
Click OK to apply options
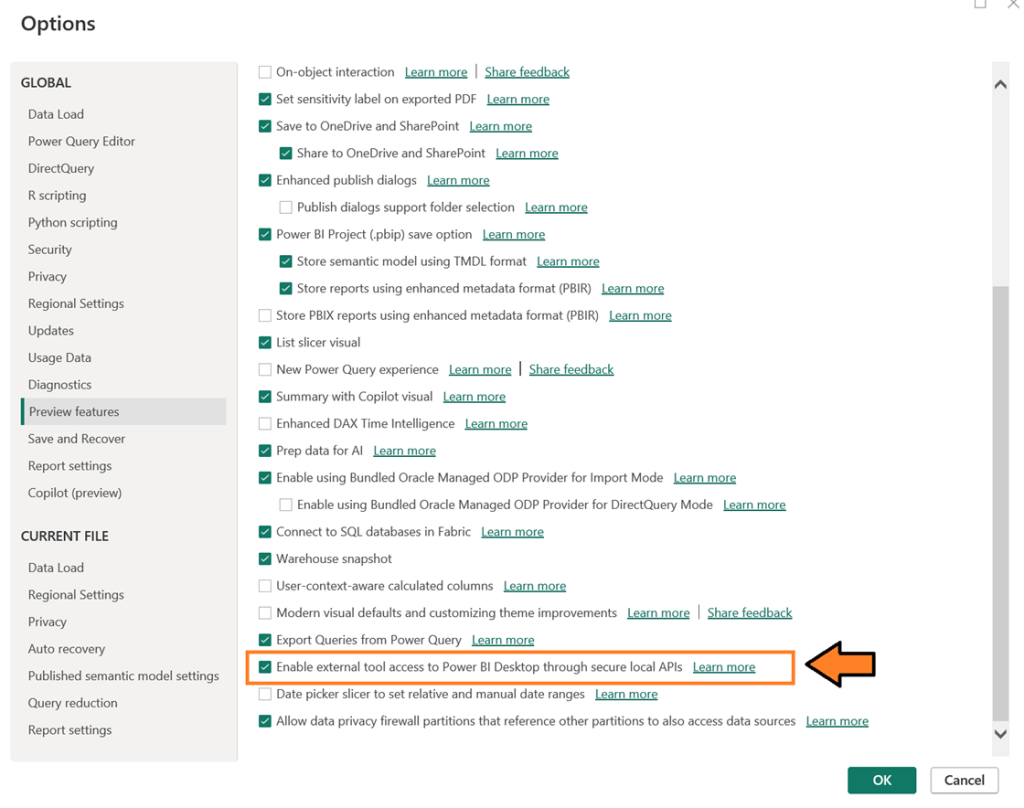tap(882, 780)
